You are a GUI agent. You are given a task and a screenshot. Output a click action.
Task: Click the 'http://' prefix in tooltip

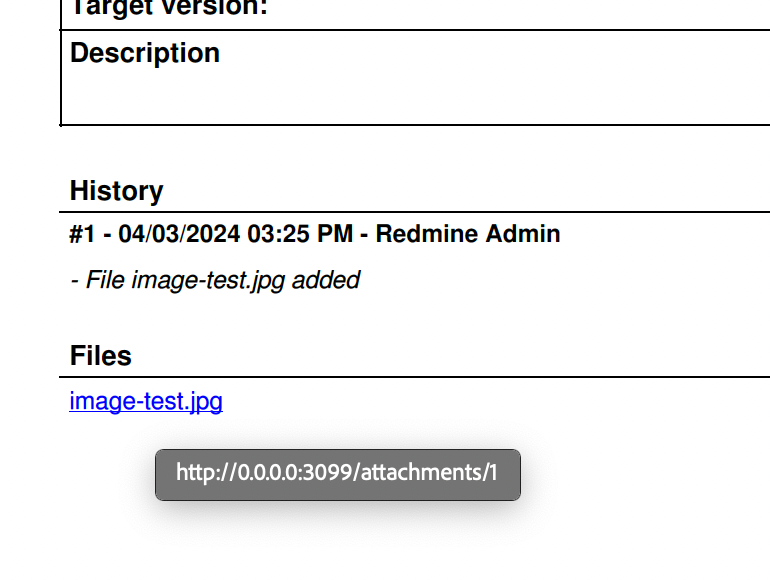click(207, 472)
